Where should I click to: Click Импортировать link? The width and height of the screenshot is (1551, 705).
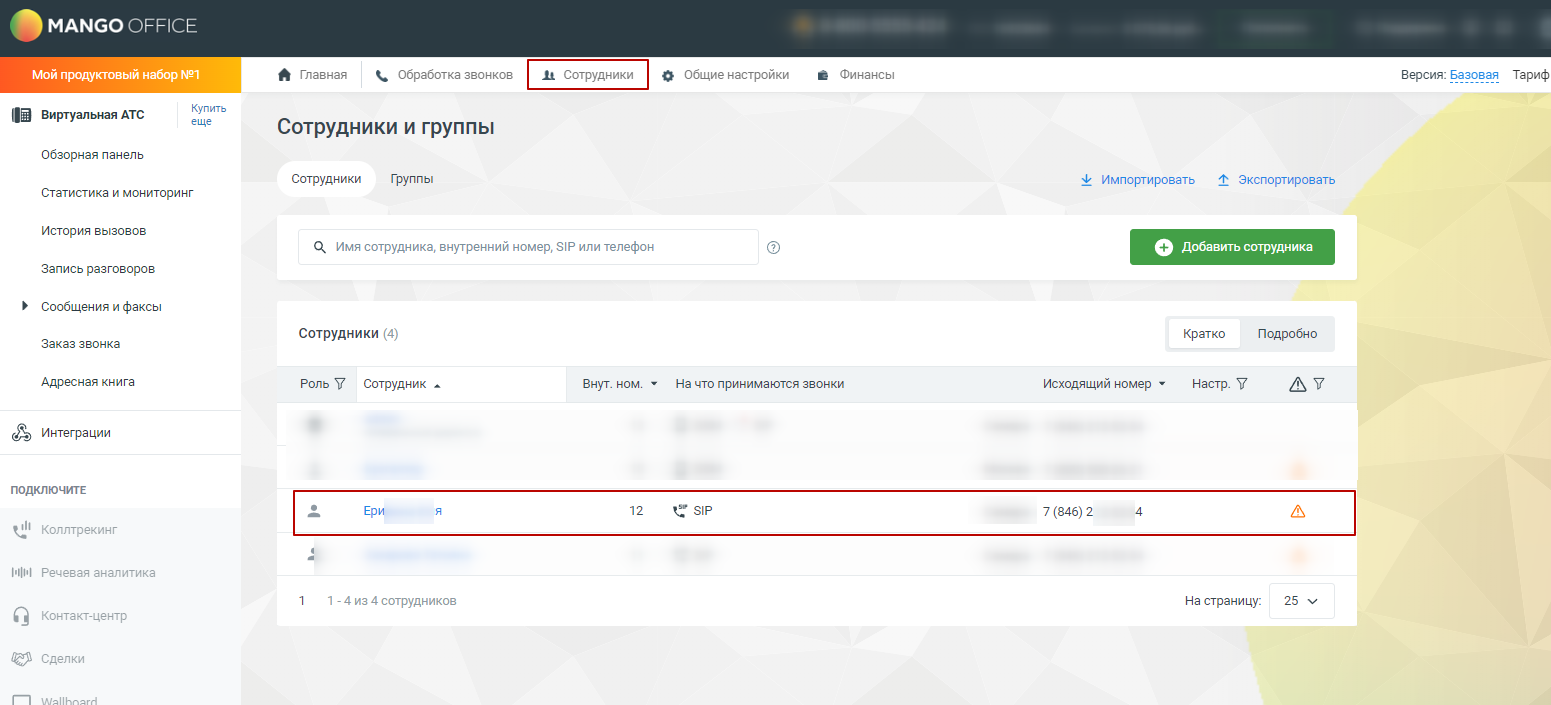1137,180
